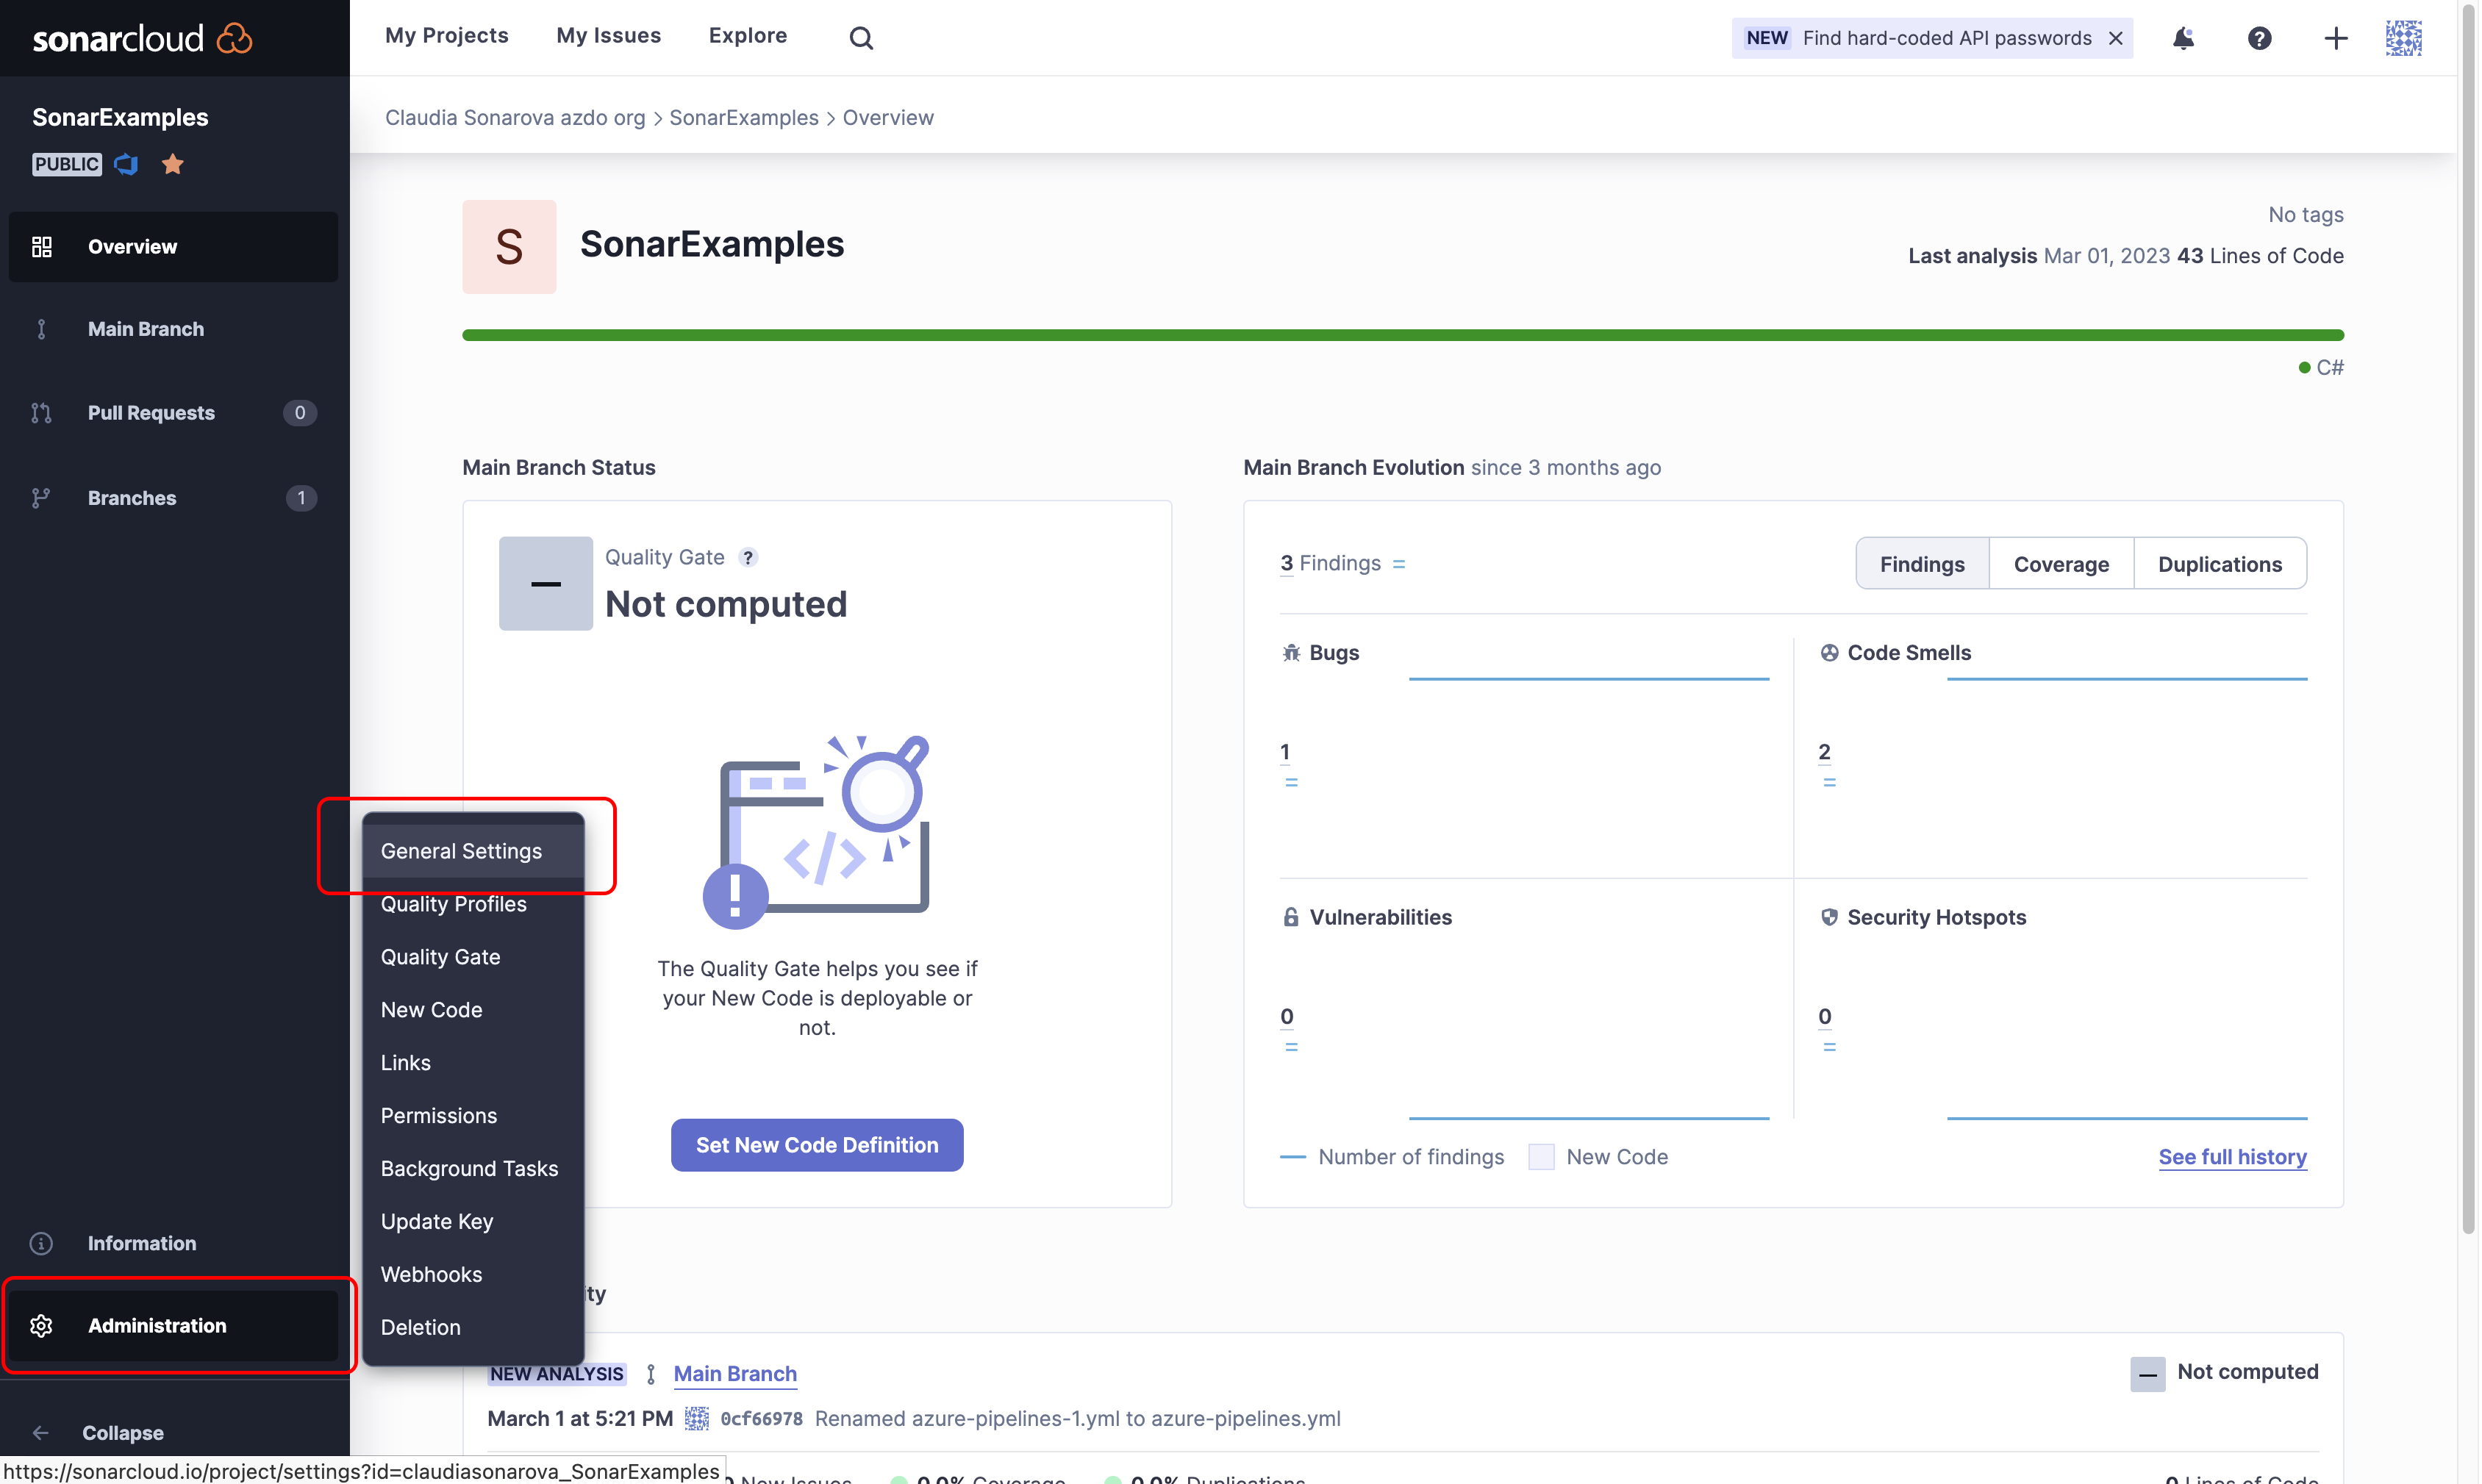The height and width of the screenshot is (1484, 2482).
Task: Click the Not computed dash badge in activity
Action: [x=2148, y=1374]
